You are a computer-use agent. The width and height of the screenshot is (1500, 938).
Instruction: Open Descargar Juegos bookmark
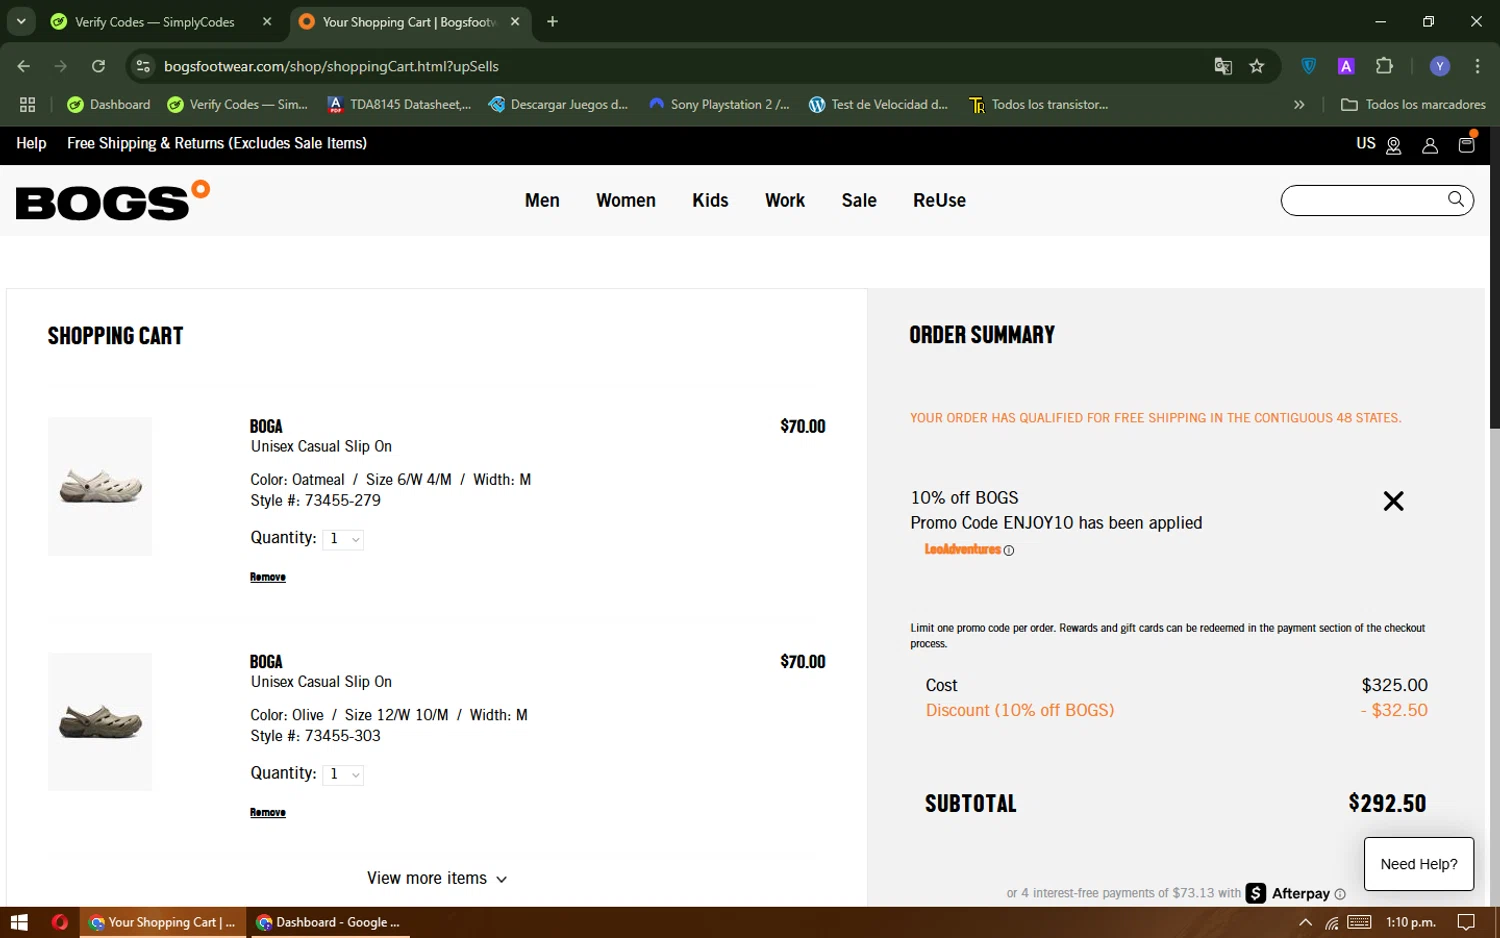[558, 104]
